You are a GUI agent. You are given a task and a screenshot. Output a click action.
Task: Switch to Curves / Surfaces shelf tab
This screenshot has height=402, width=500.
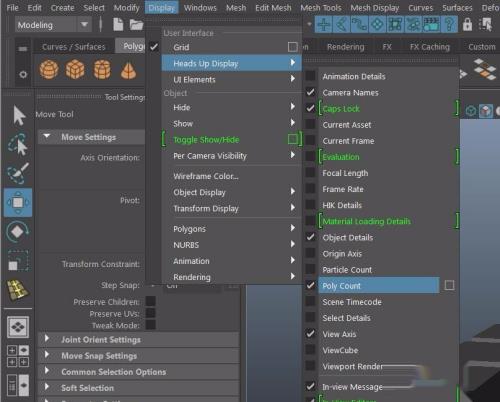click(x=74, y=47)
